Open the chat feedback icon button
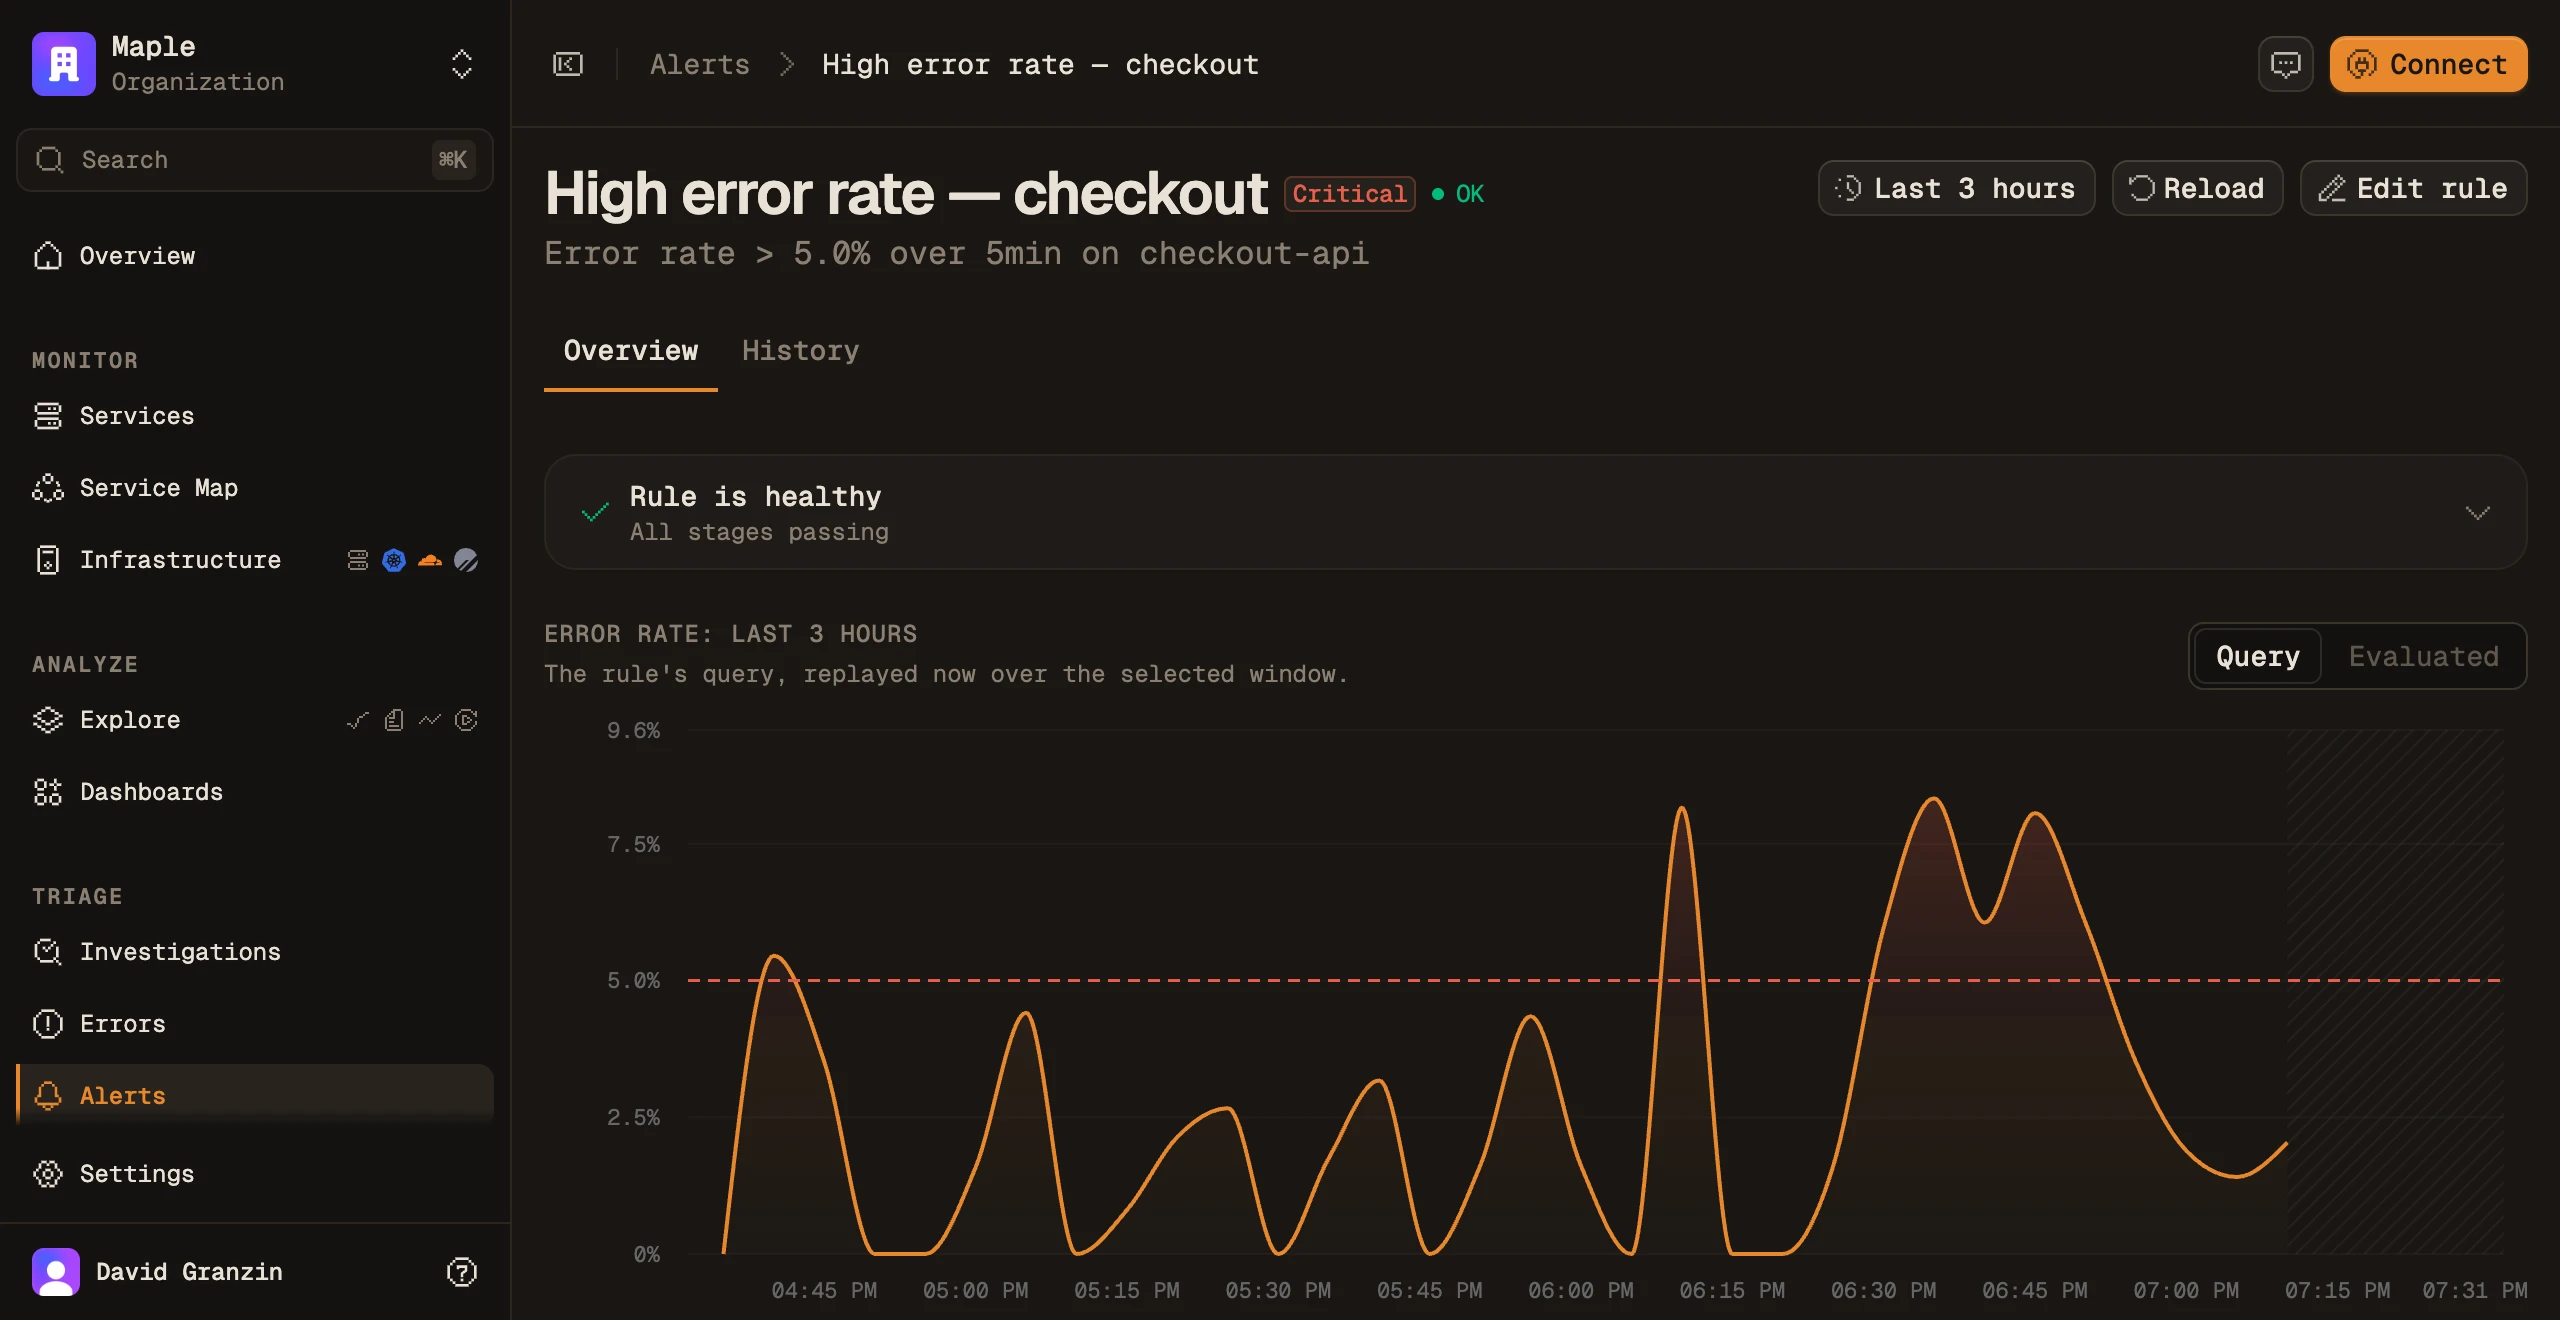Screen dimensions: 2560x1320 pos(2286,64)
